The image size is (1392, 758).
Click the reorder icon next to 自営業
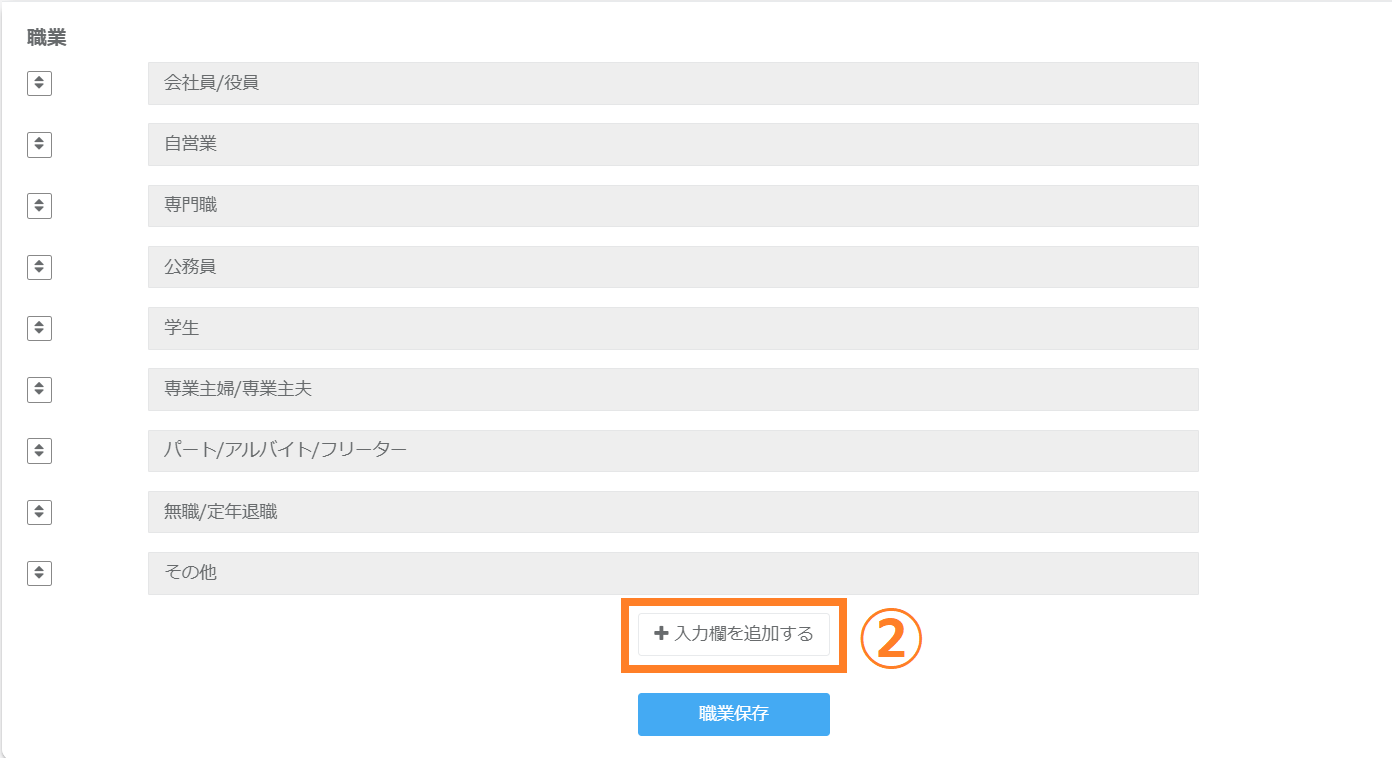click(39, 144)
